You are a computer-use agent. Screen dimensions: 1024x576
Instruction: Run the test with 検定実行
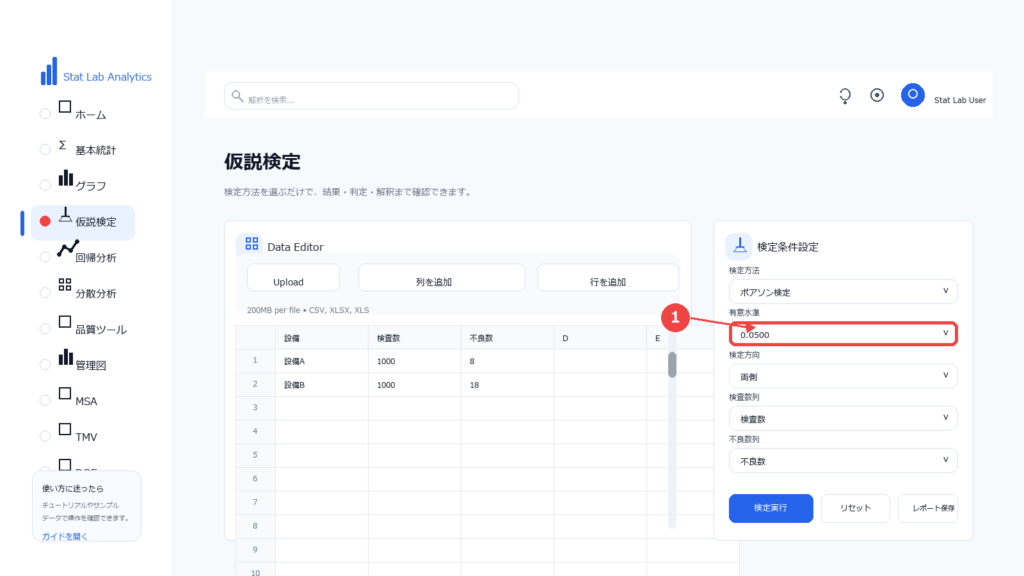point(771,508)
